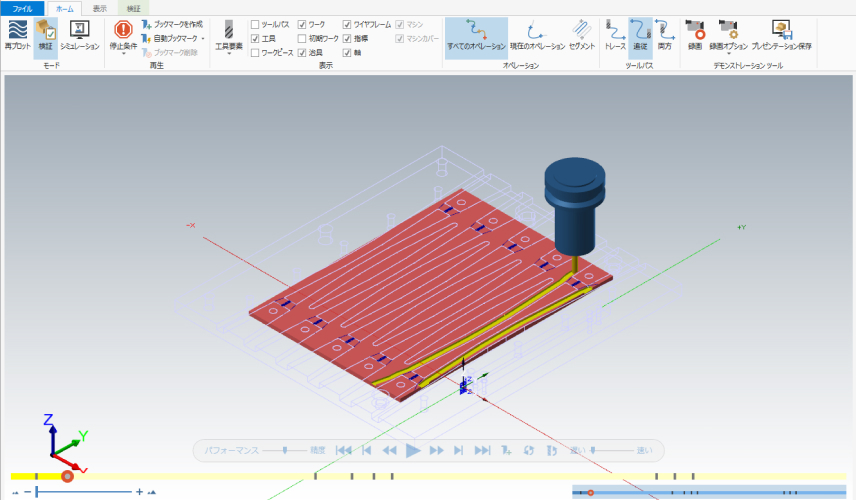Click the 再プロット (replot) icon

tap(16, 30)
